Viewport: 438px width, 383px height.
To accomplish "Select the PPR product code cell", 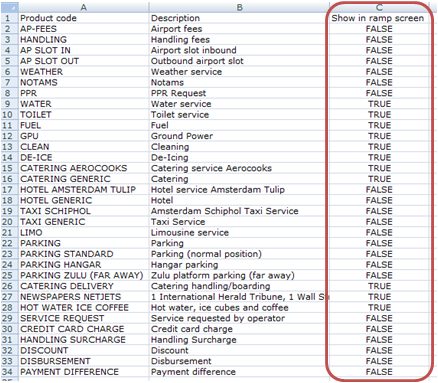I will 84,93.
